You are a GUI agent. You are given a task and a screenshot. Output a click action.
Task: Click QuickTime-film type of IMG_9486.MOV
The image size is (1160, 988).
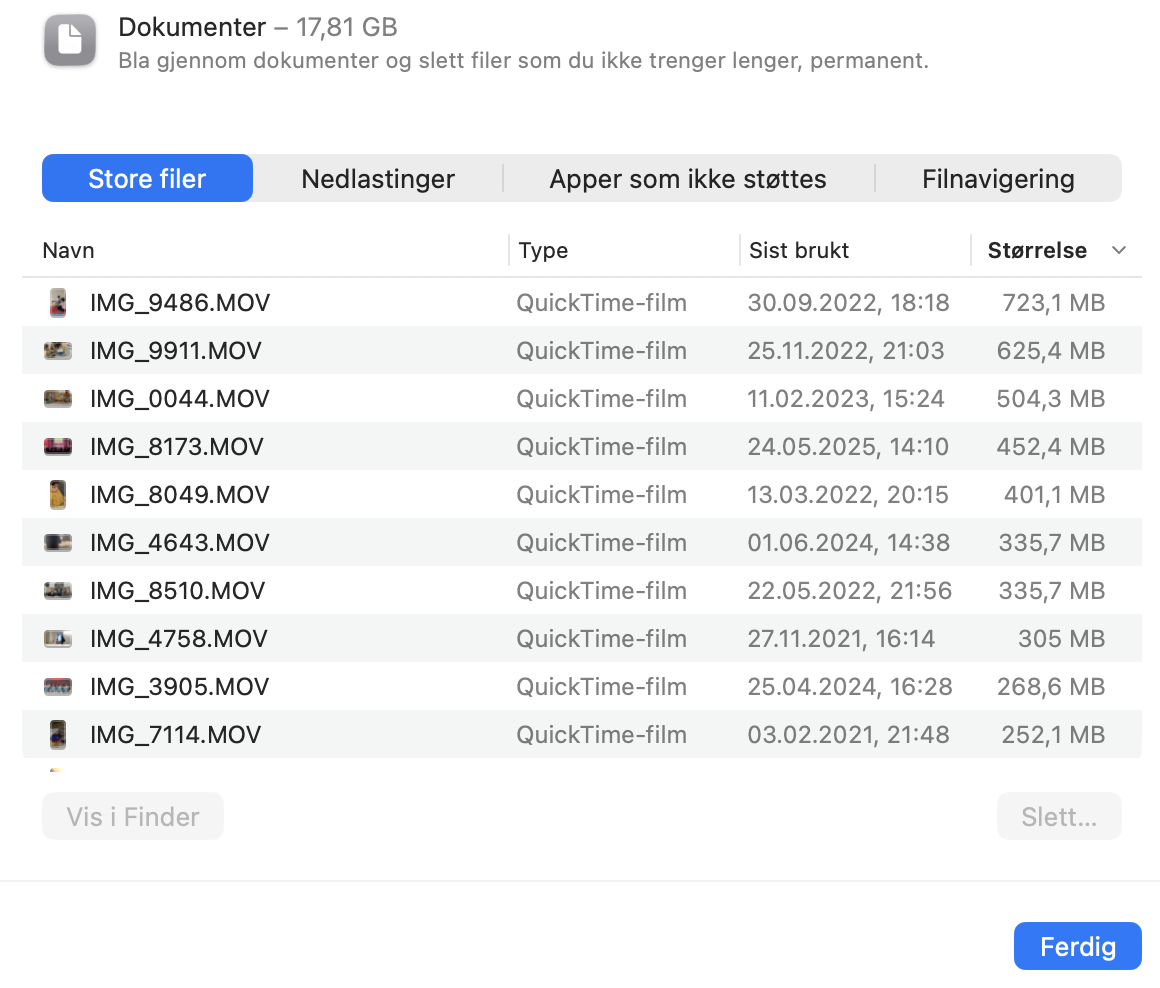(601, 302)
